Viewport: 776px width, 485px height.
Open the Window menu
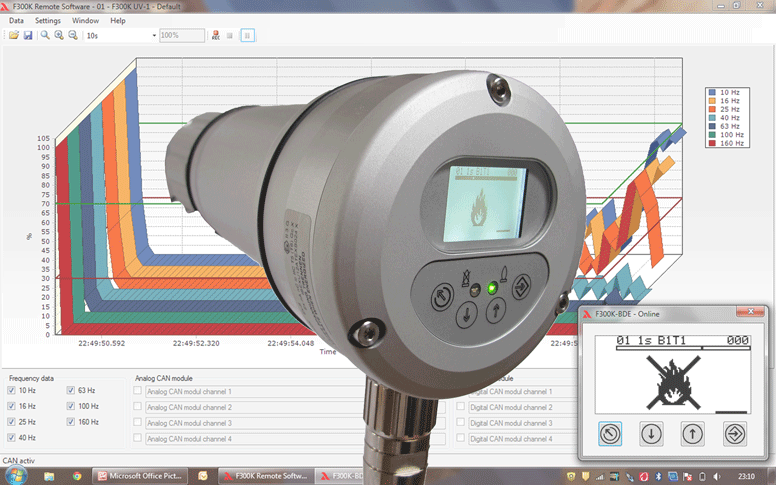pyautogui.click(x=85, y=21)
